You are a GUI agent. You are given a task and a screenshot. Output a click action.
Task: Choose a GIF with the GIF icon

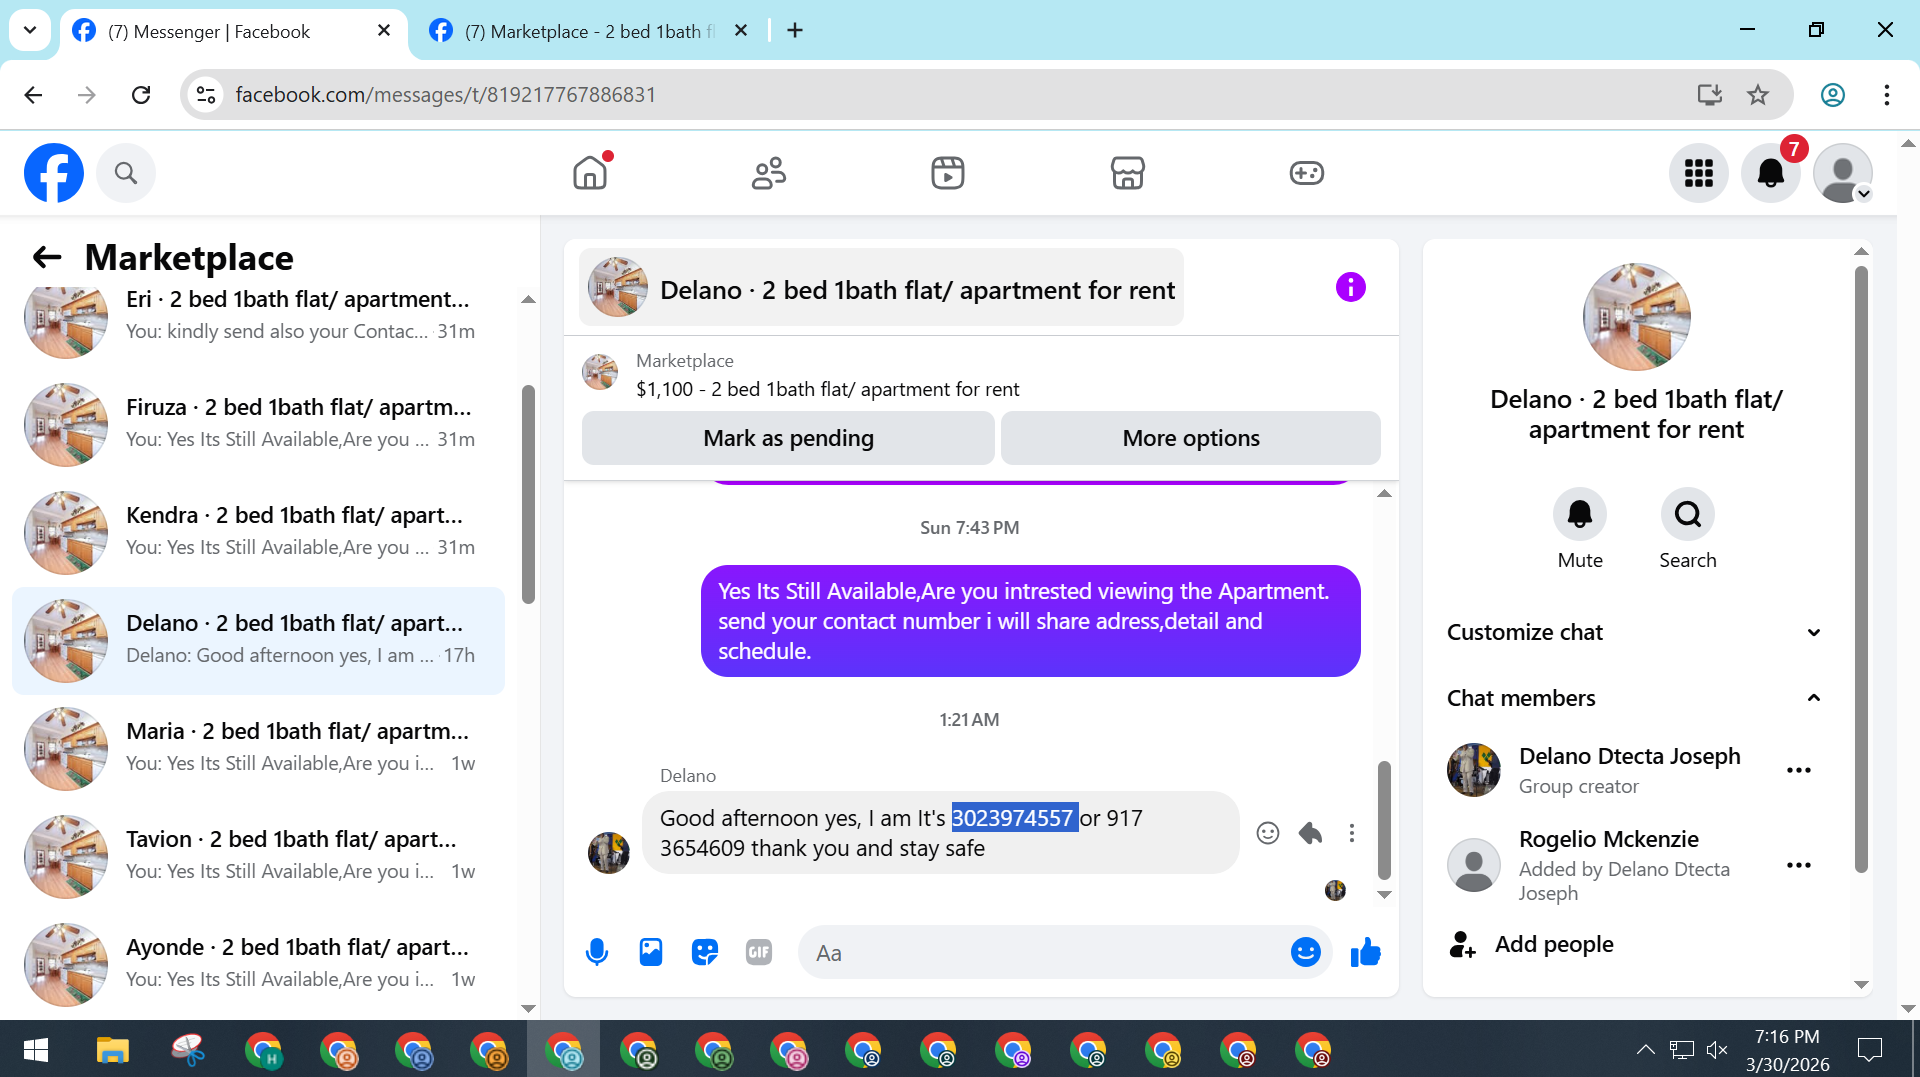[759, 952]
